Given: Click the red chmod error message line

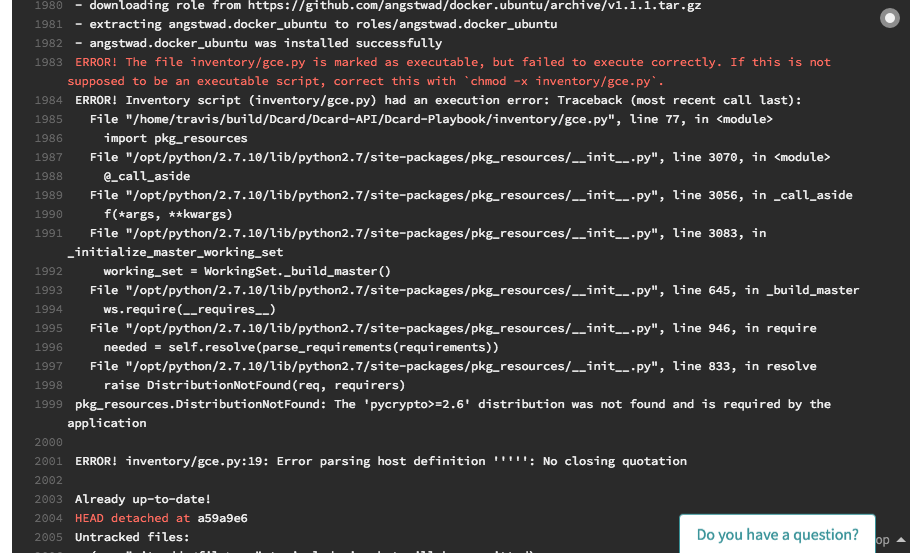Looking at the screenshot, I should tap(452, 62).
